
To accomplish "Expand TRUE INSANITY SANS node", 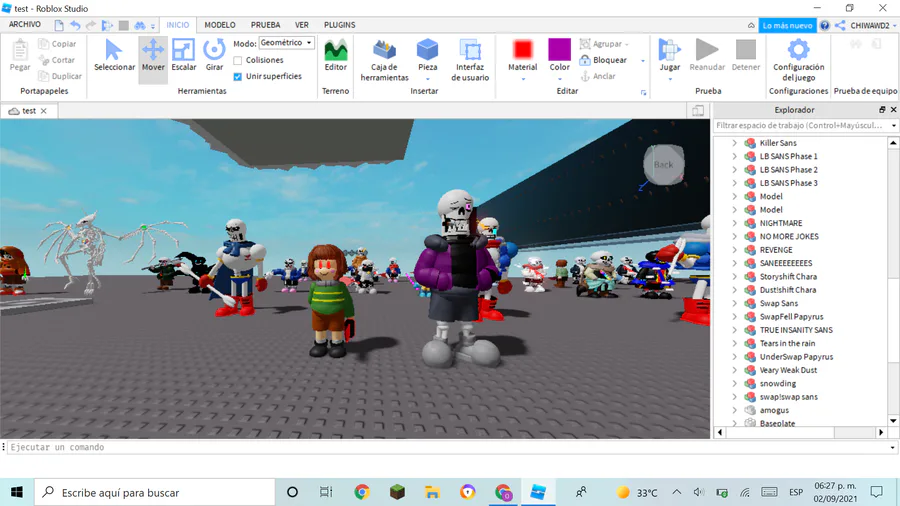I will point(735,330).
